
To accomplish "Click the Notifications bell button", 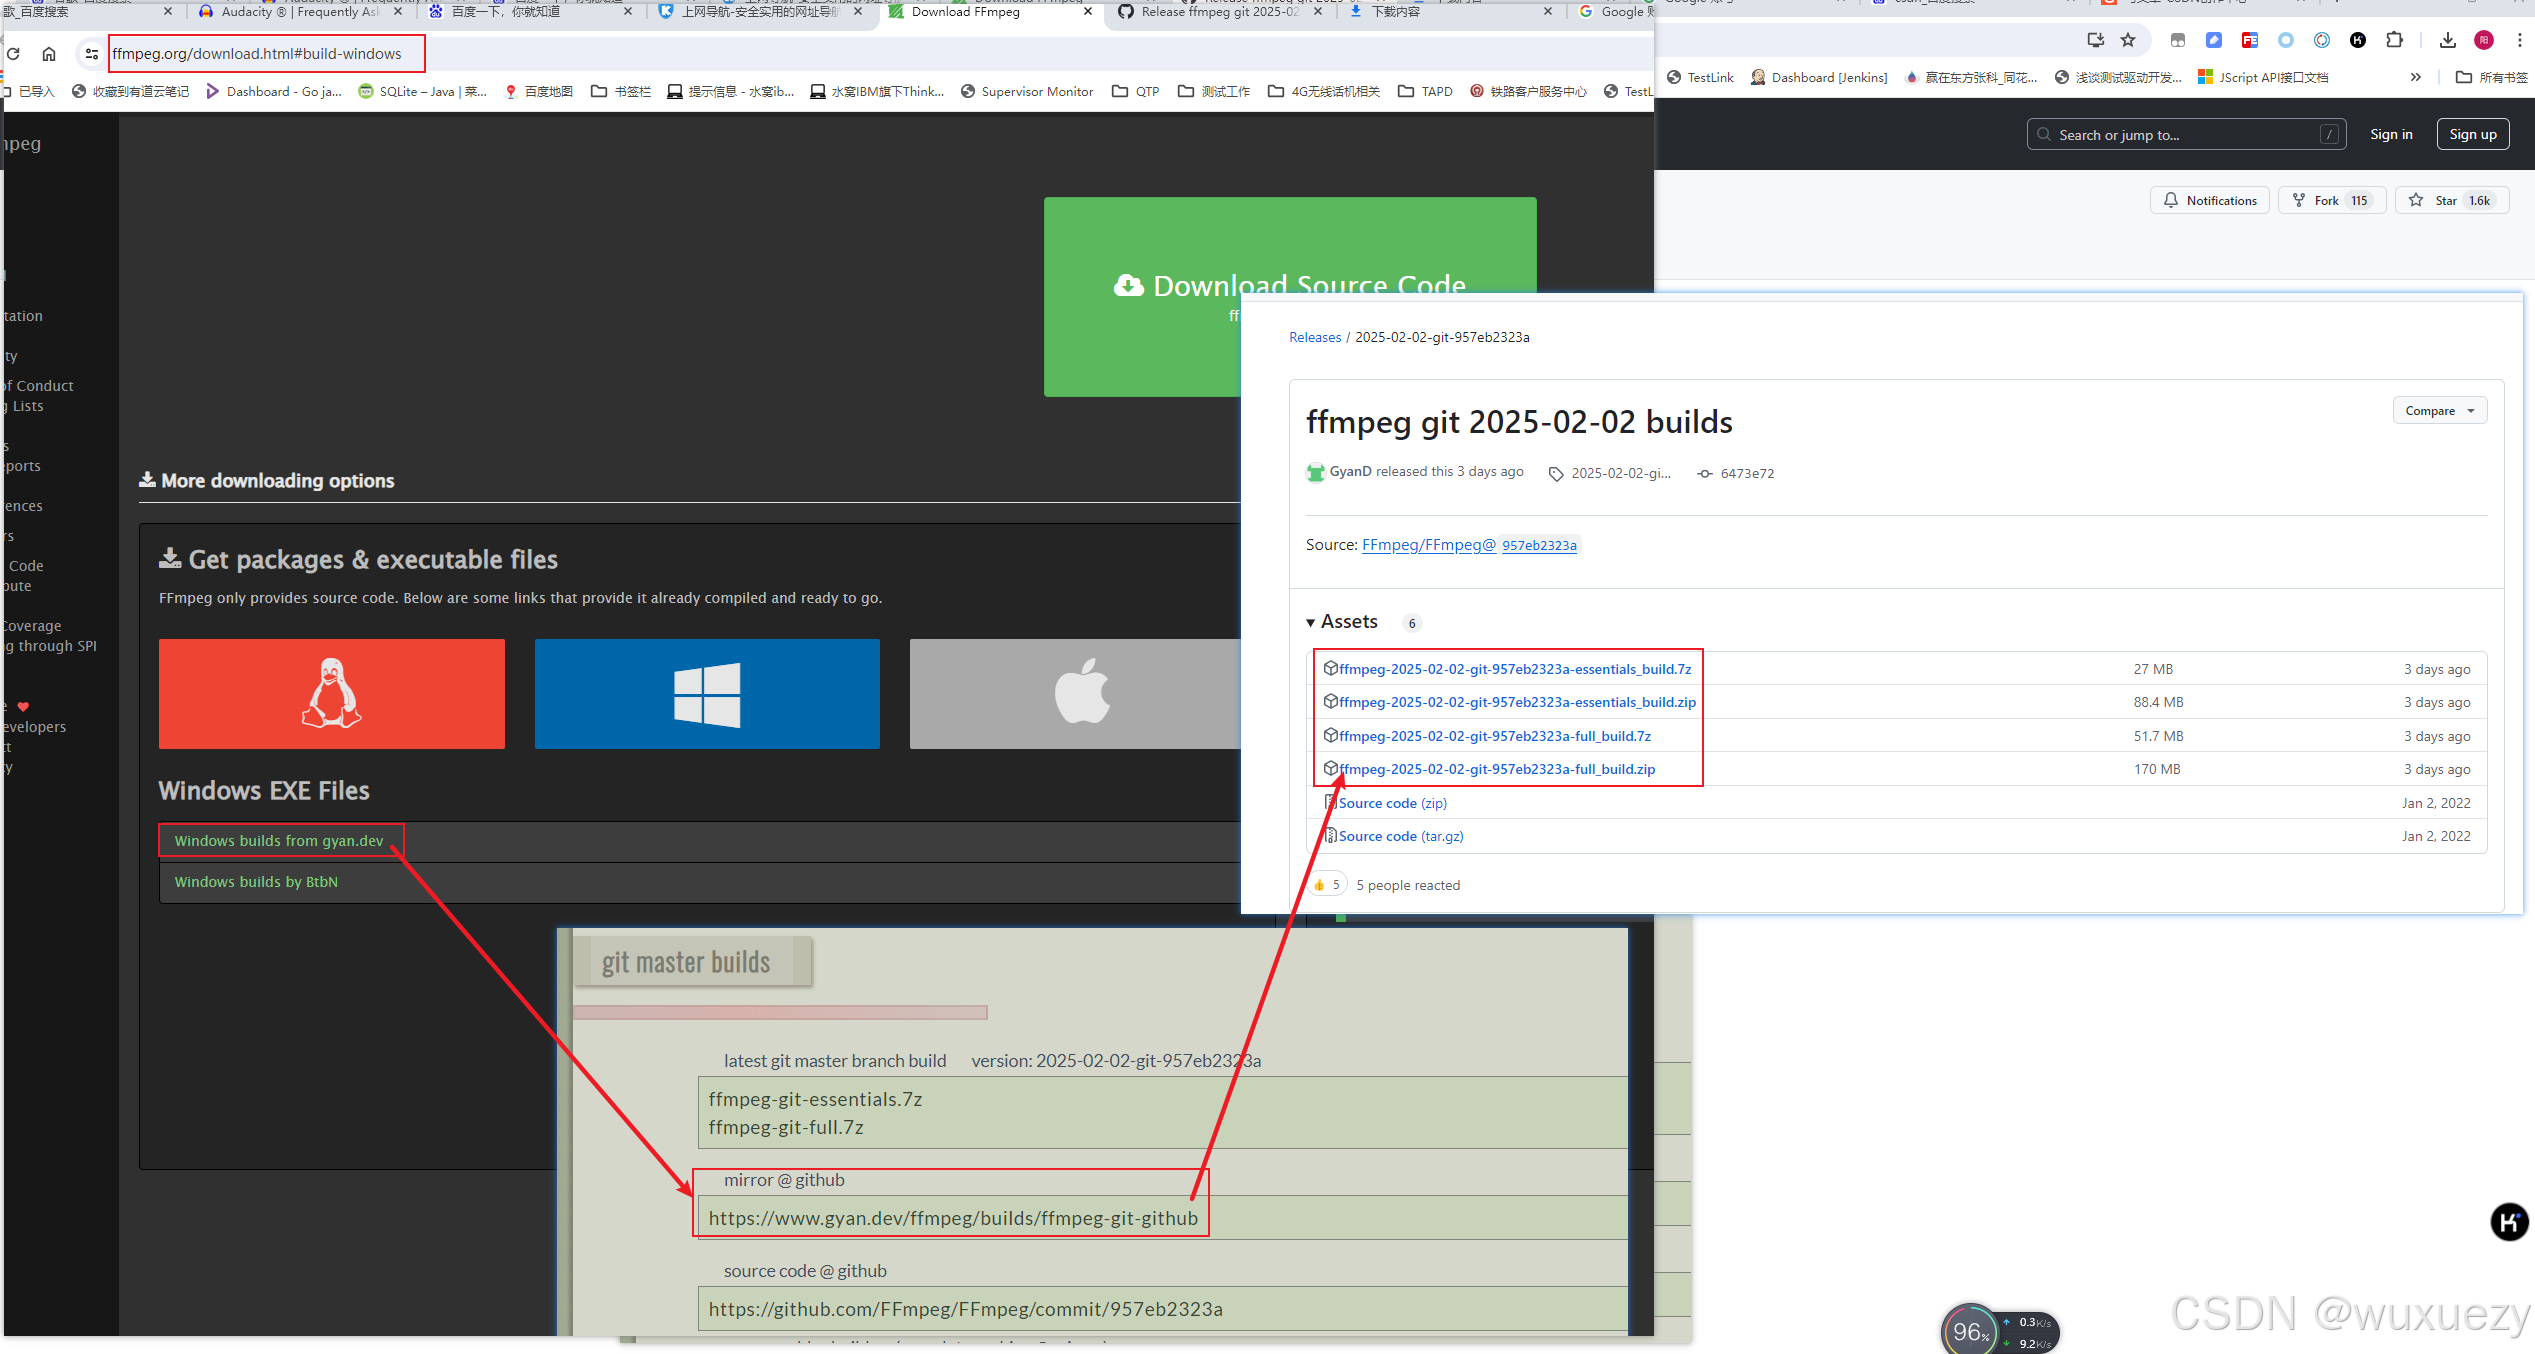I will (2210, 201).
